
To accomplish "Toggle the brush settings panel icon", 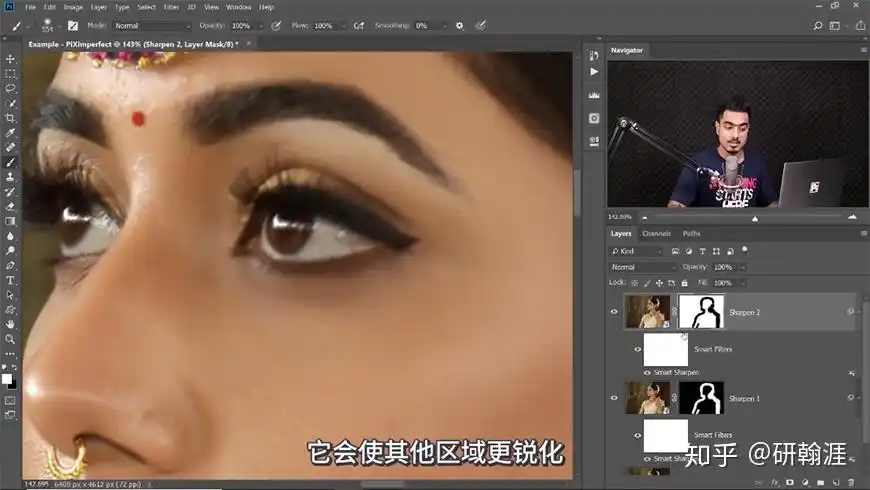I will (x=73, y=26).
